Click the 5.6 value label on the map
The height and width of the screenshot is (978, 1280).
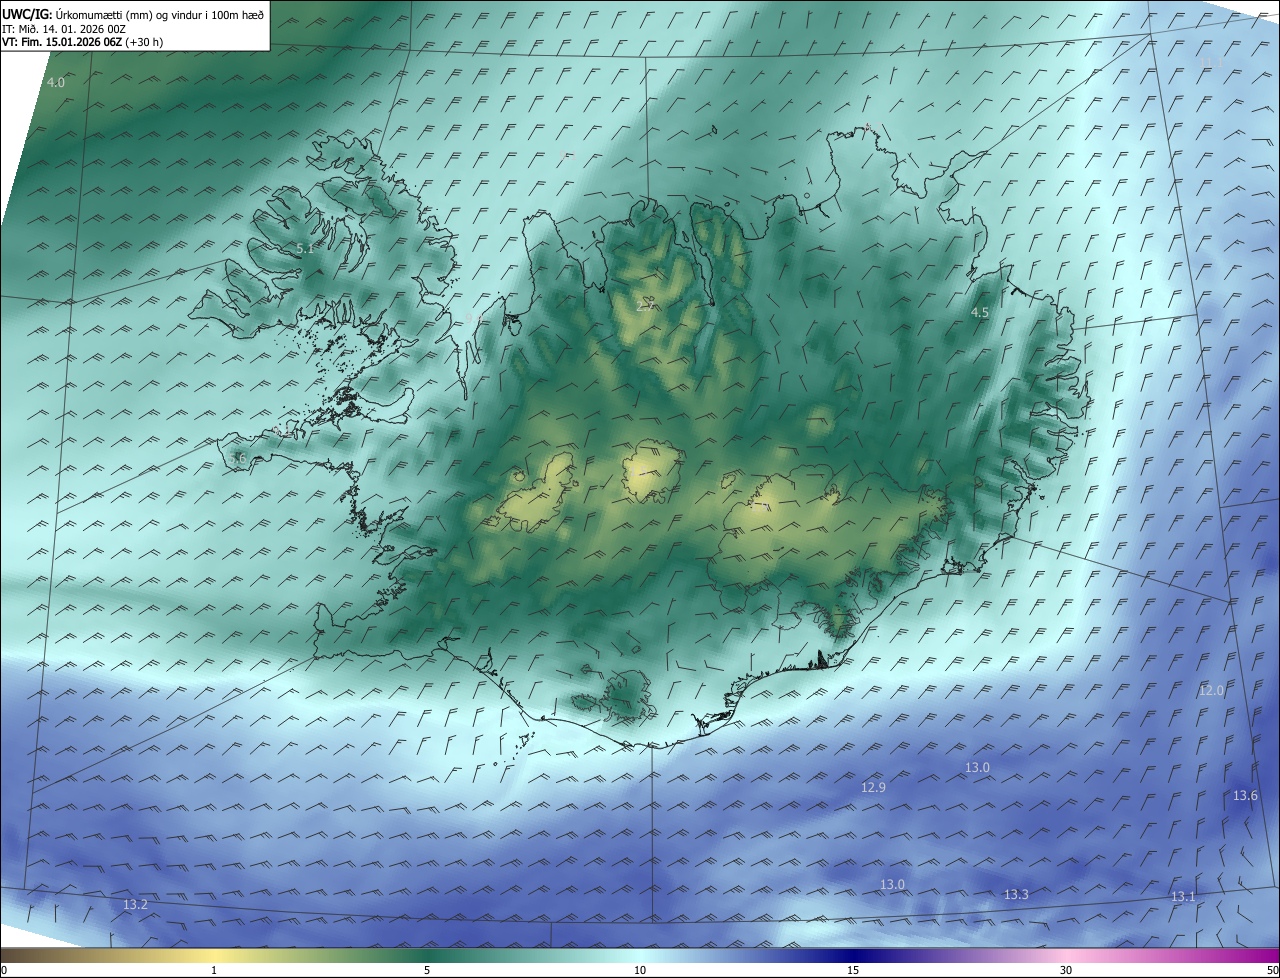pos(237,458)
